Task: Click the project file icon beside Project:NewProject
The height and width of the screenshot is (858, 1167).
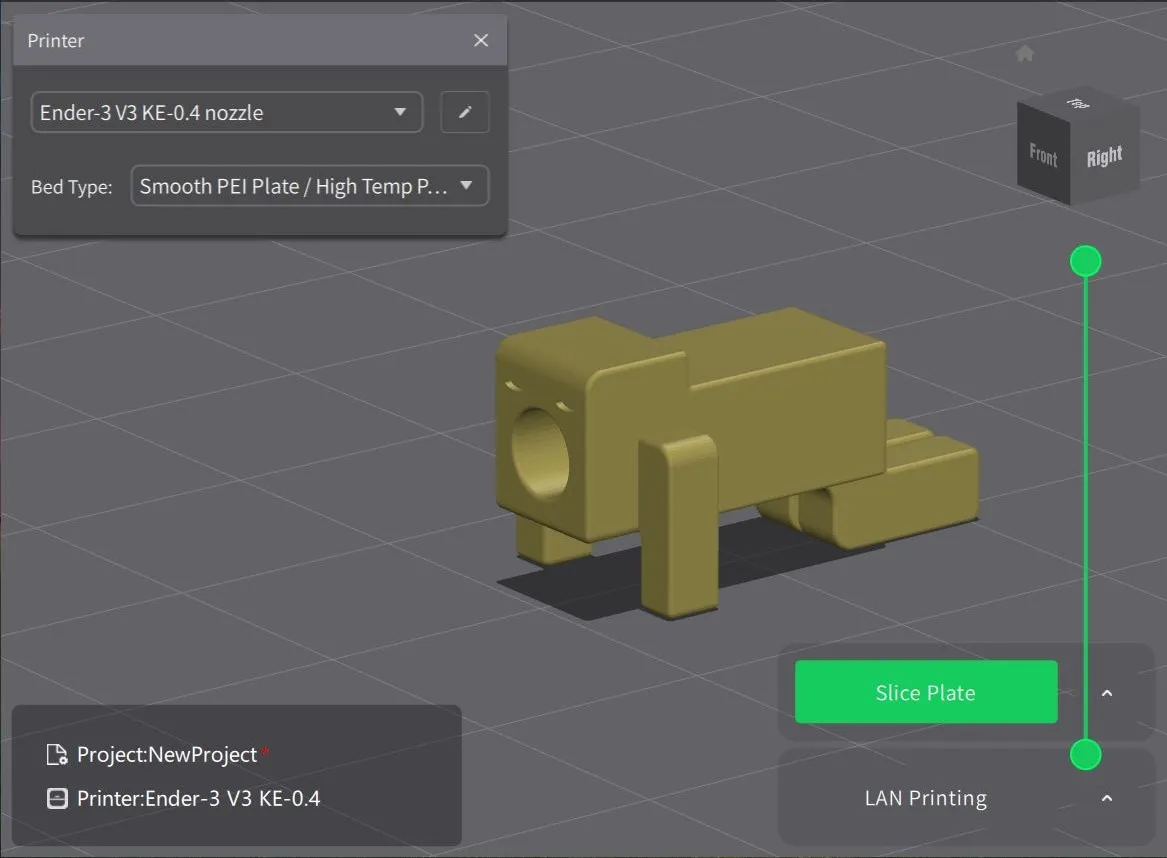Action: tap(57, 755)
